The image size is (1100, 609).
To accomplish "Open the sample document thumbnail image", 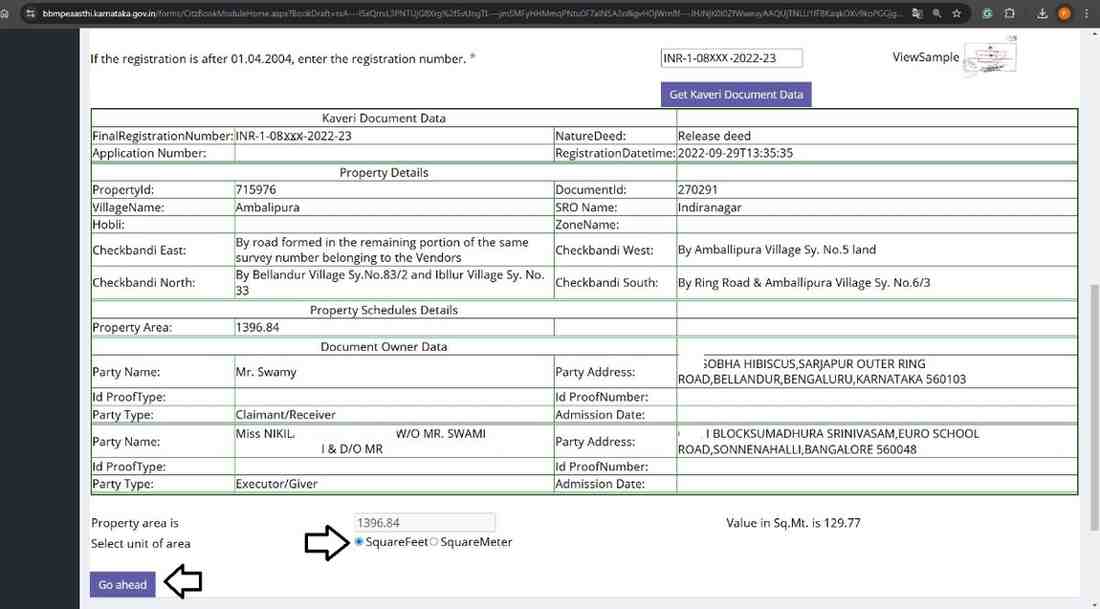I will click(990, 55).
